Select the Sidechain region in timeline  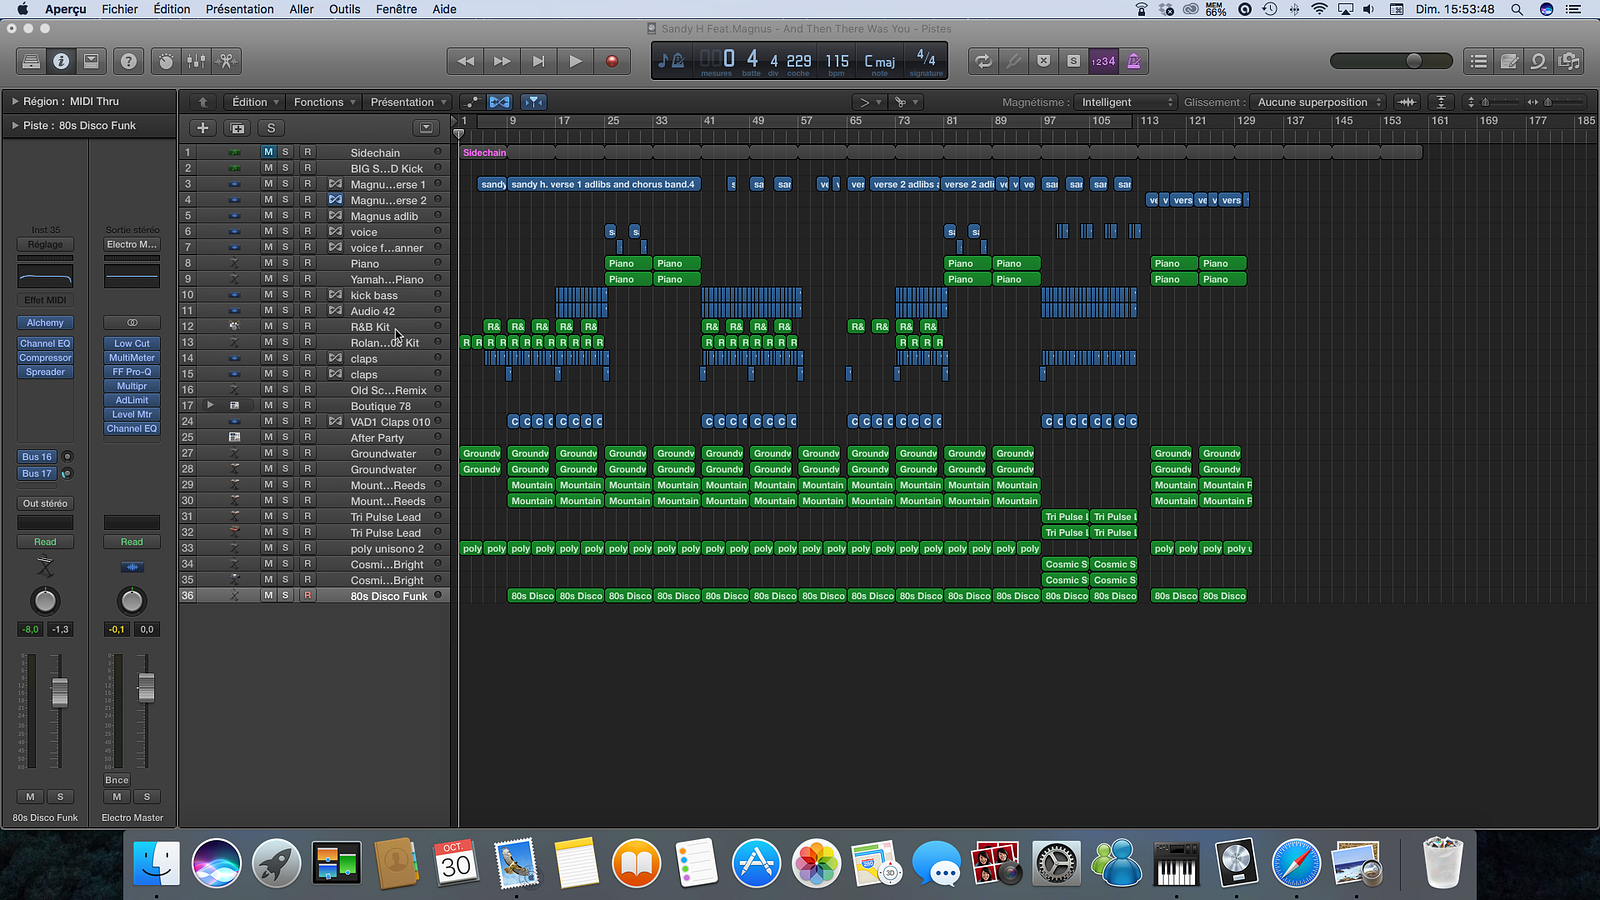pyautogui.click(x=484, y=153)
